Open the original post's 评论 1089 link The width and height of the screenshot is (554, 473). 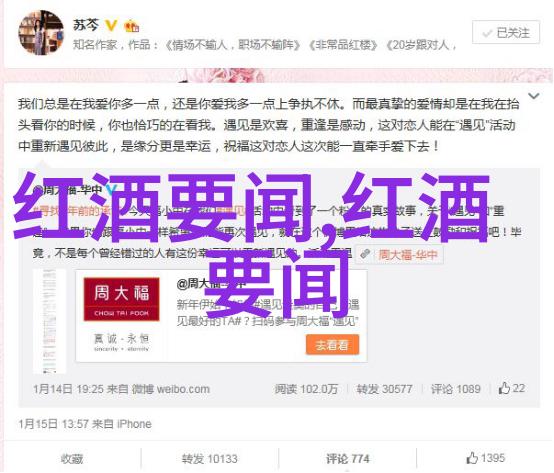coord(455,389)
